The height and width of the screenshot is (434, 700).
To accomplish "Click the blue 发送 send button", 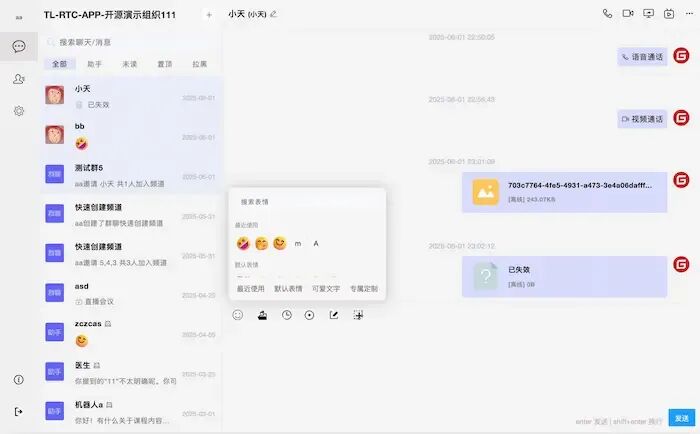I will click(682, 418).
